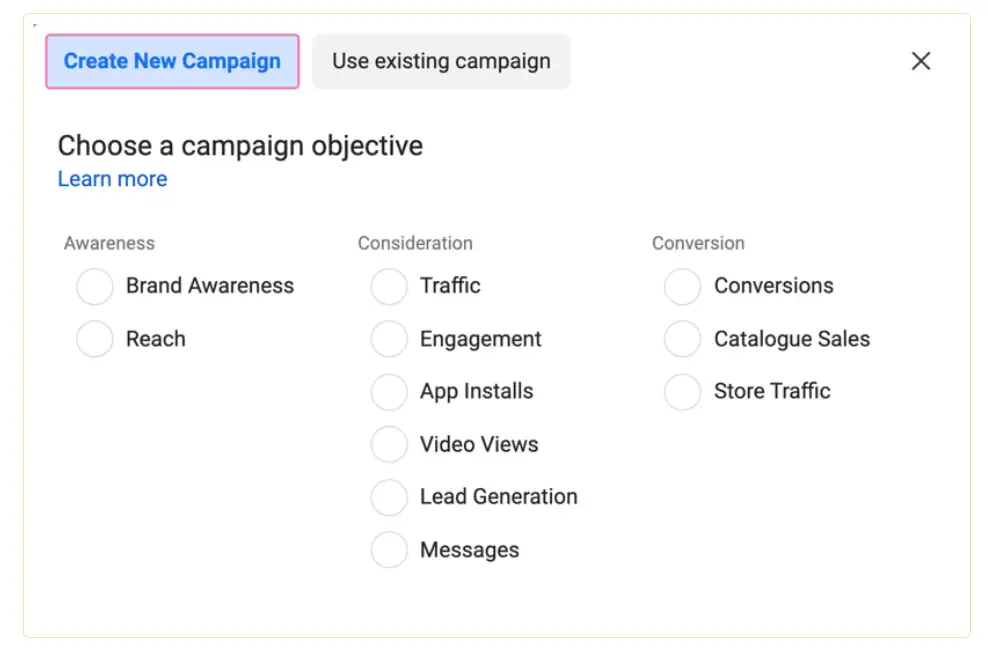Viewport: 988px width, 655px height.
Task: Click the Consideration column header
Action: [415, 243]
